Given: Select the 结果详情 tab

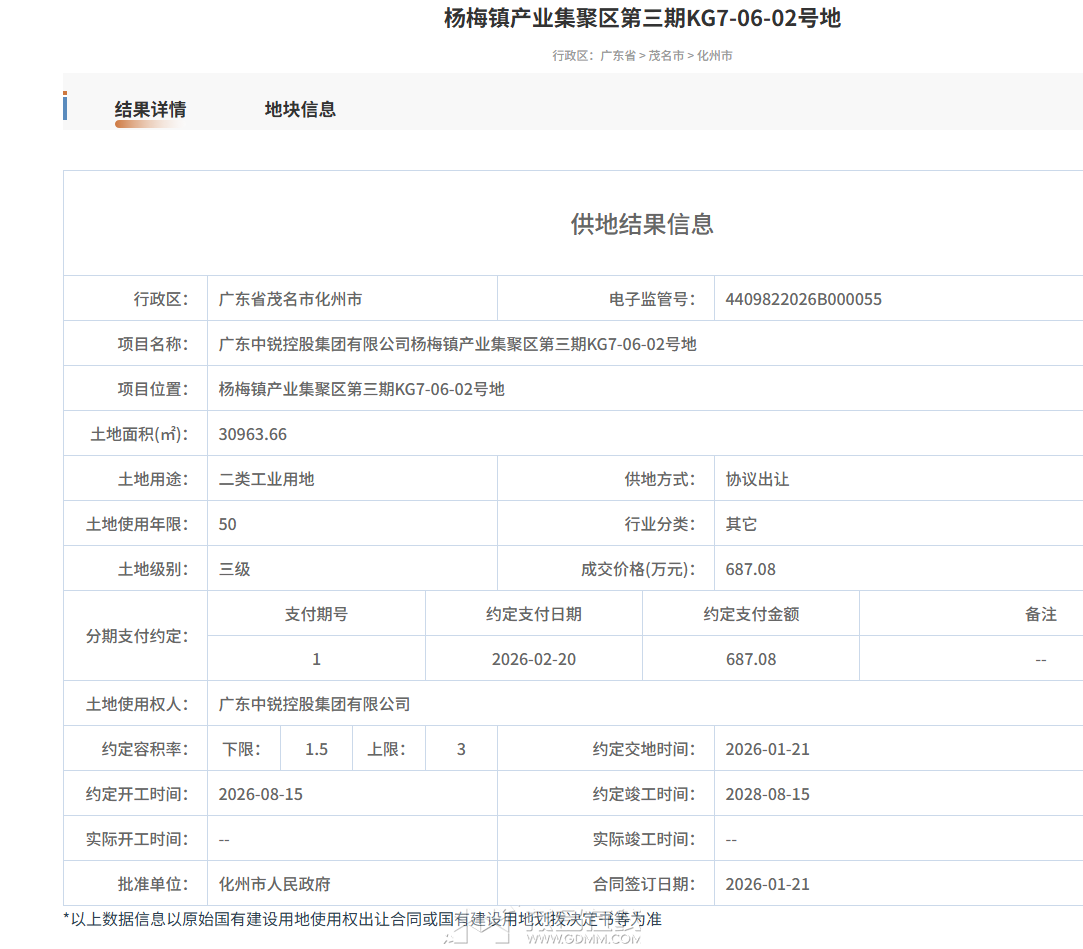Looking at the screenshot, I should [x=150, y=110].
